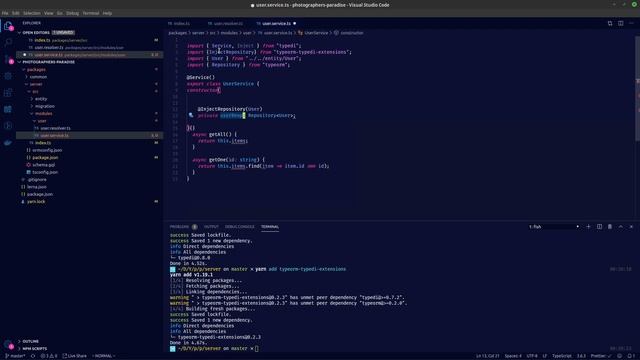Close the terminal panel
640x360 pixels.
tap(631, 227)
